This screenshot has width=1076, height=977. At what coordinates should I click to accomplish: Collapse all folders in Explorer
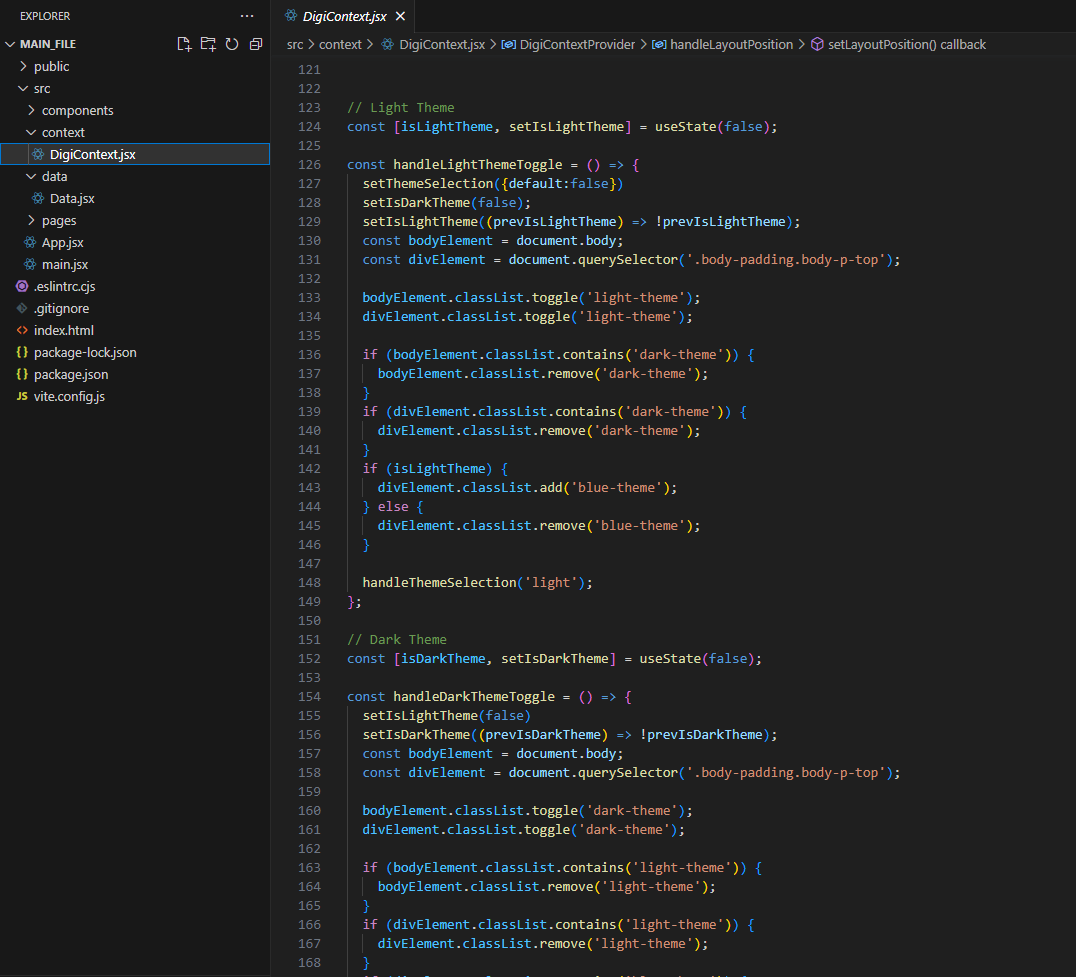click(x=256, y=44)
